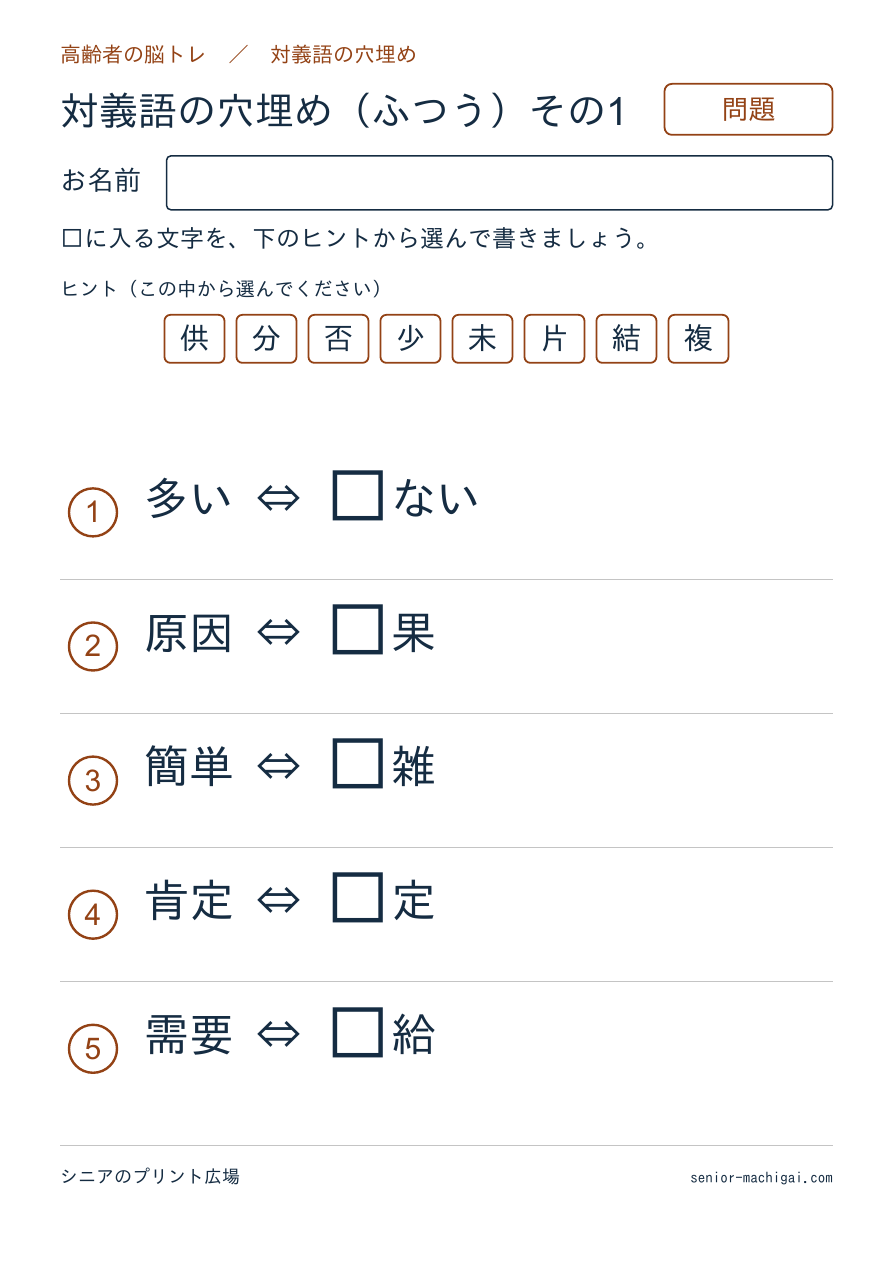This screenshot has width=893, height=1263.
Task: Click the empty box before 雑
Action: 358,764
